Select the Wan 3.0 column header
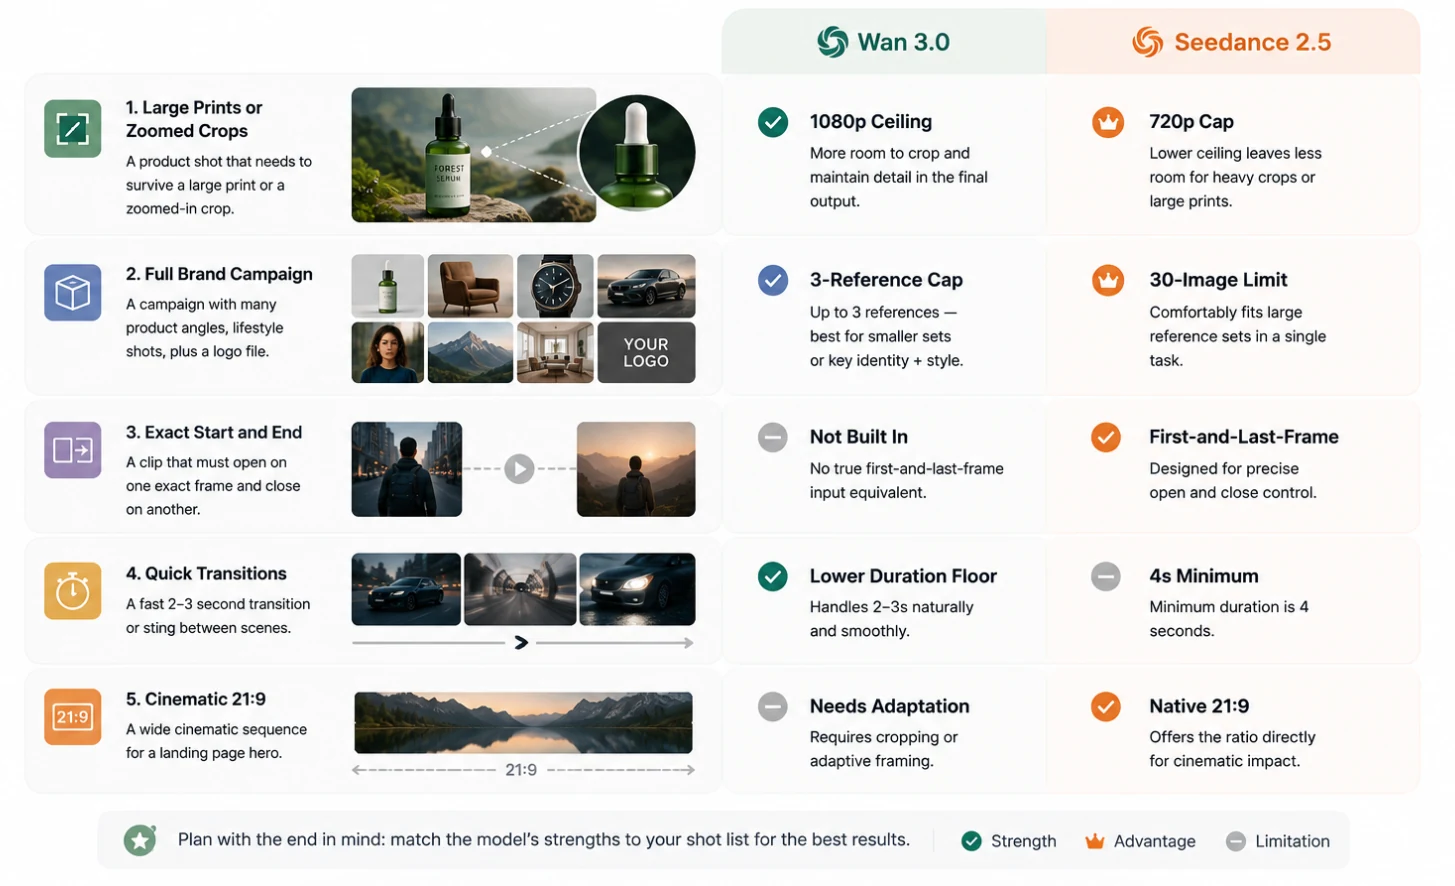This screenshot has width=1455, height=886. tap(884, 42)
